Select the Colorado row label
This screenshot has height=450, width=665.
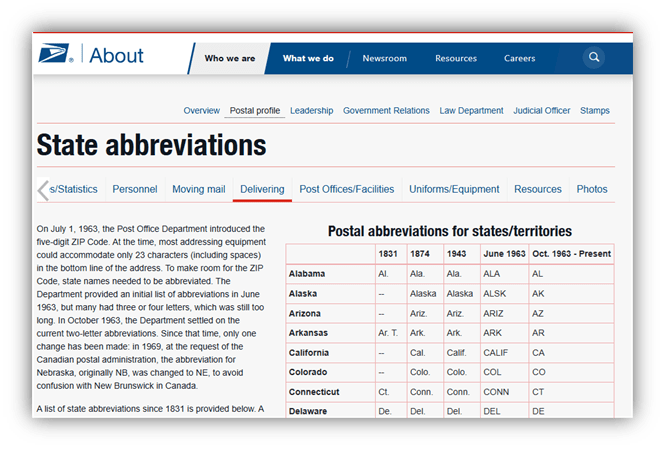tap(308, 372)
